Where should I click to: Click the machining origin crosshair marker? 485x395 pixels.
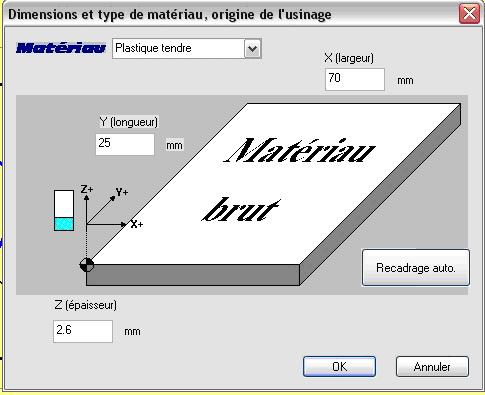[x=87, y=265]
